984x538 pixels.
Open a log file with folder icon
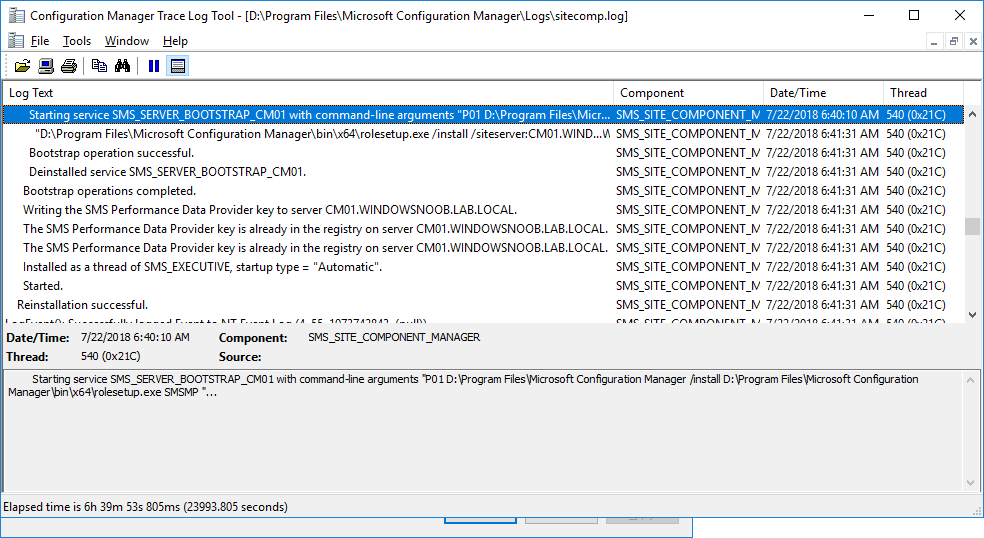click(x=23, y=66)
